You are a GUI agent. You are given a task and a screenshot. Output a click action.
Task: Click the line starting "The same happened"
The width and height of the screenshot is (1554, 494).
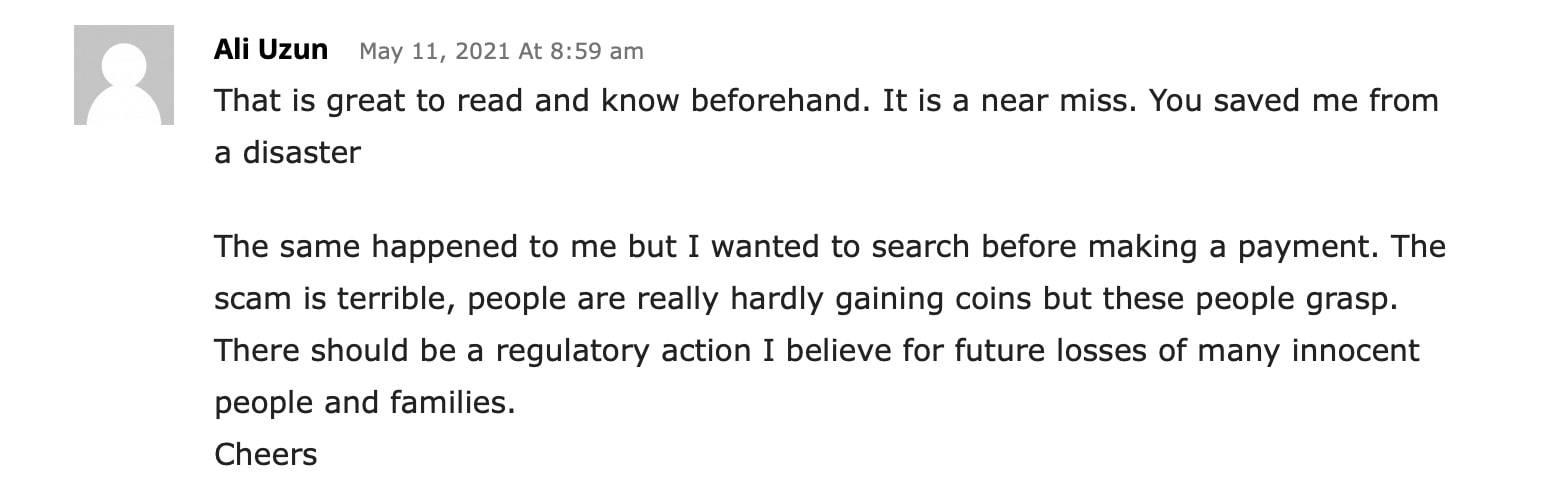(x=830, y=247)
